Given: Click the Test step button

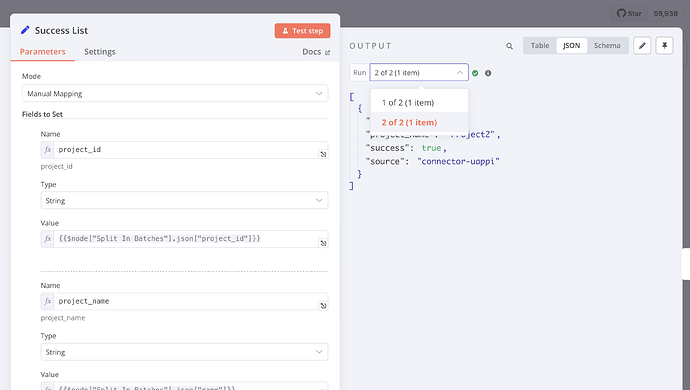Looking at the screenshot, I should [302, 30].
